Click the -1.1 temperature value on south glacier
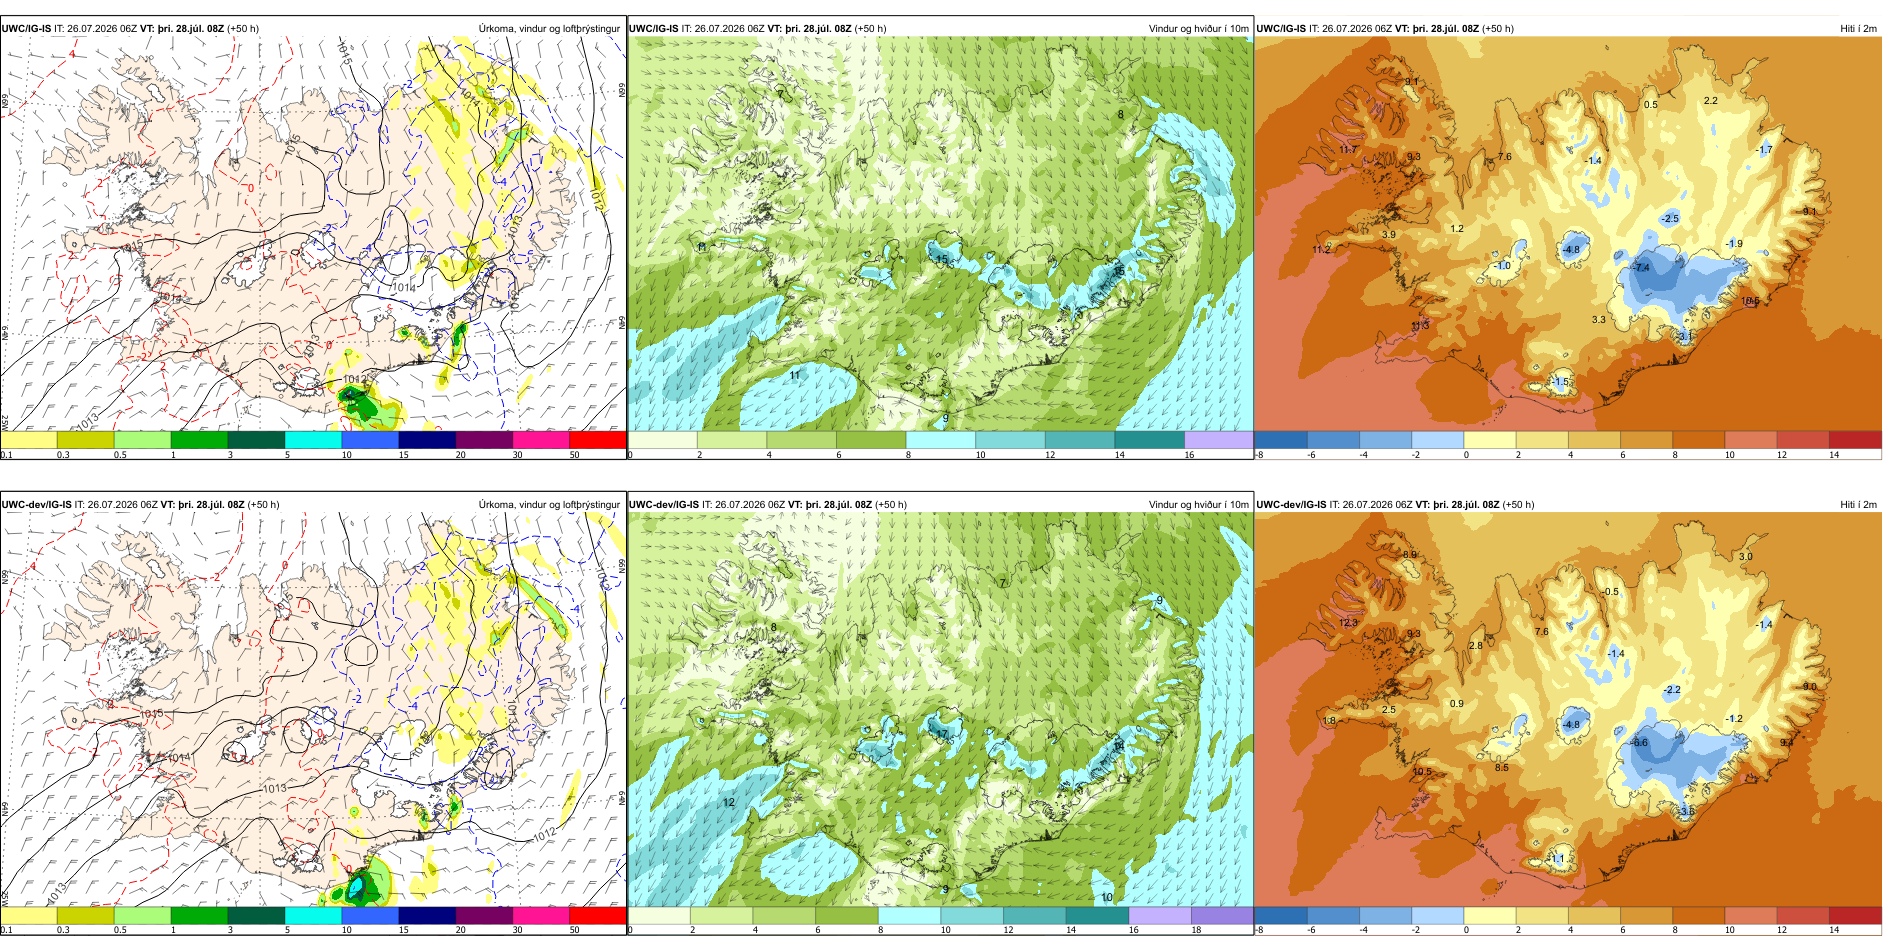This screenshot has width=1900, height=950. [1557, 859]
